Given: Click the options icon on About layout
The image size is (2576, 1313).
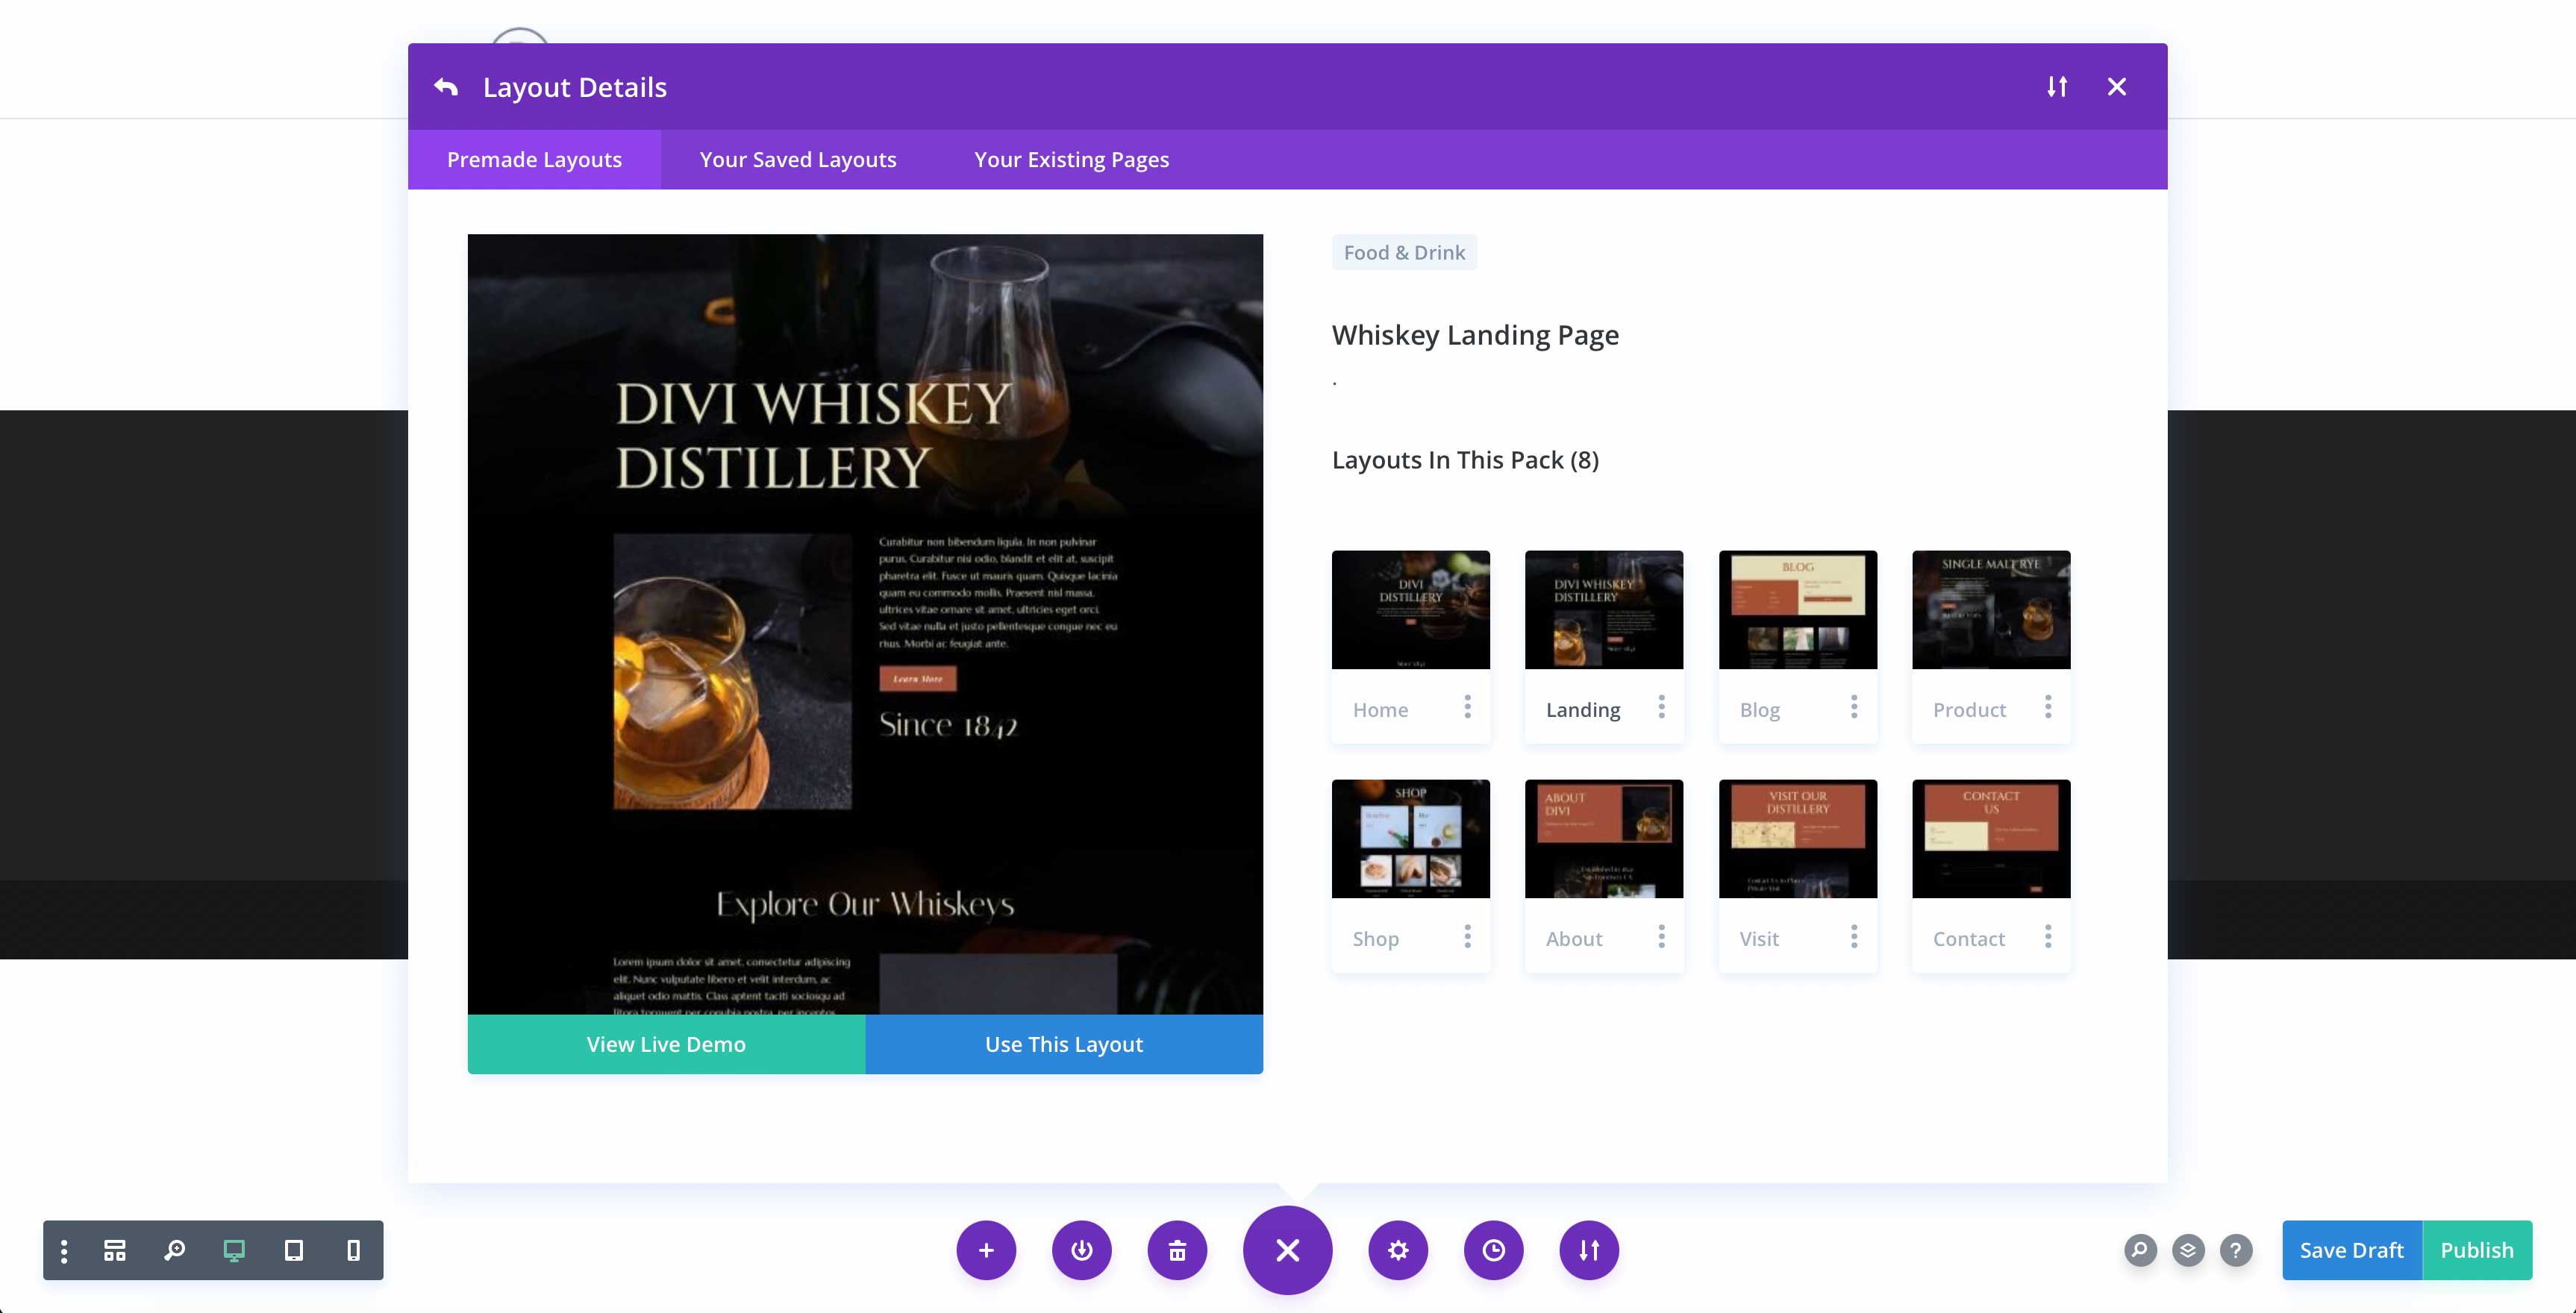Looking at the screenshot, I should (1660, 935).
